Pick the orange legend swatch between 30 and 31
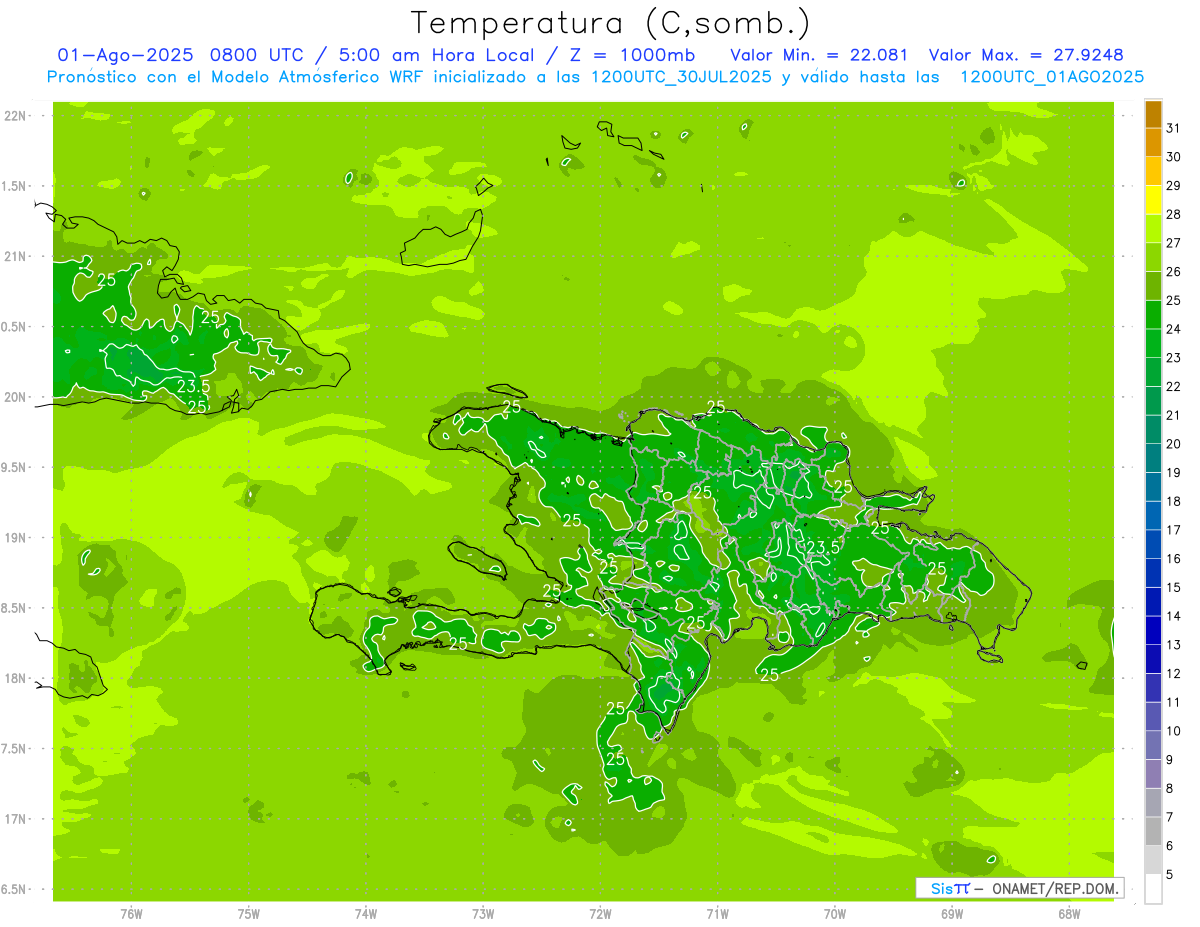Viewport: 1200px width, 927px height. (x=1153, y=142)
